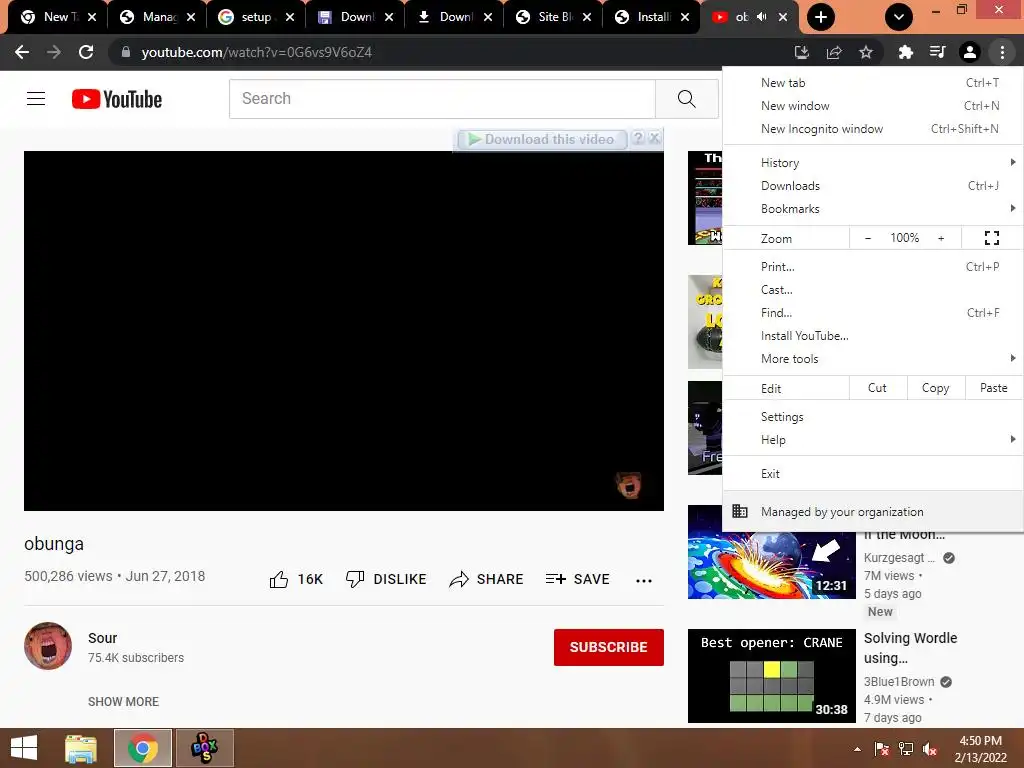This screenshot has width=1024, height=768.
Task: Click the install app icon in the address bar
Action: [801, 52]
